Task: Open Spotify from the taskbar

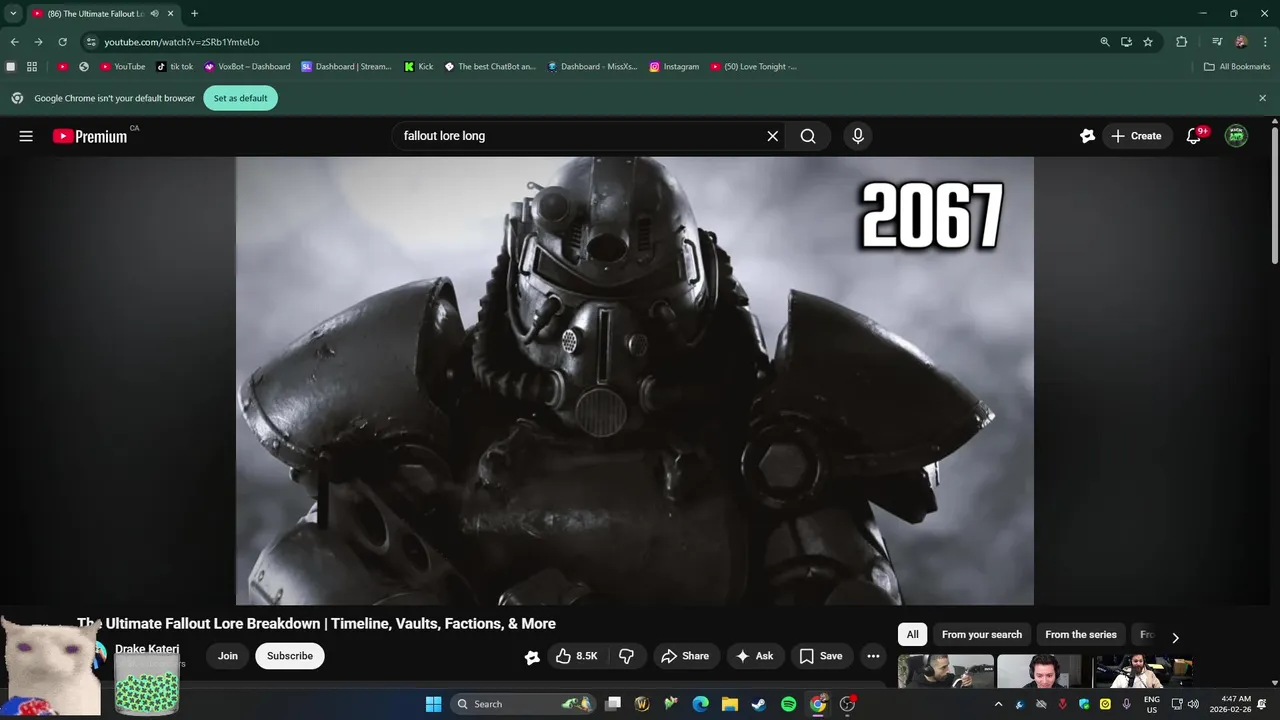Action: pyautogui.click(x=788, y=704)
